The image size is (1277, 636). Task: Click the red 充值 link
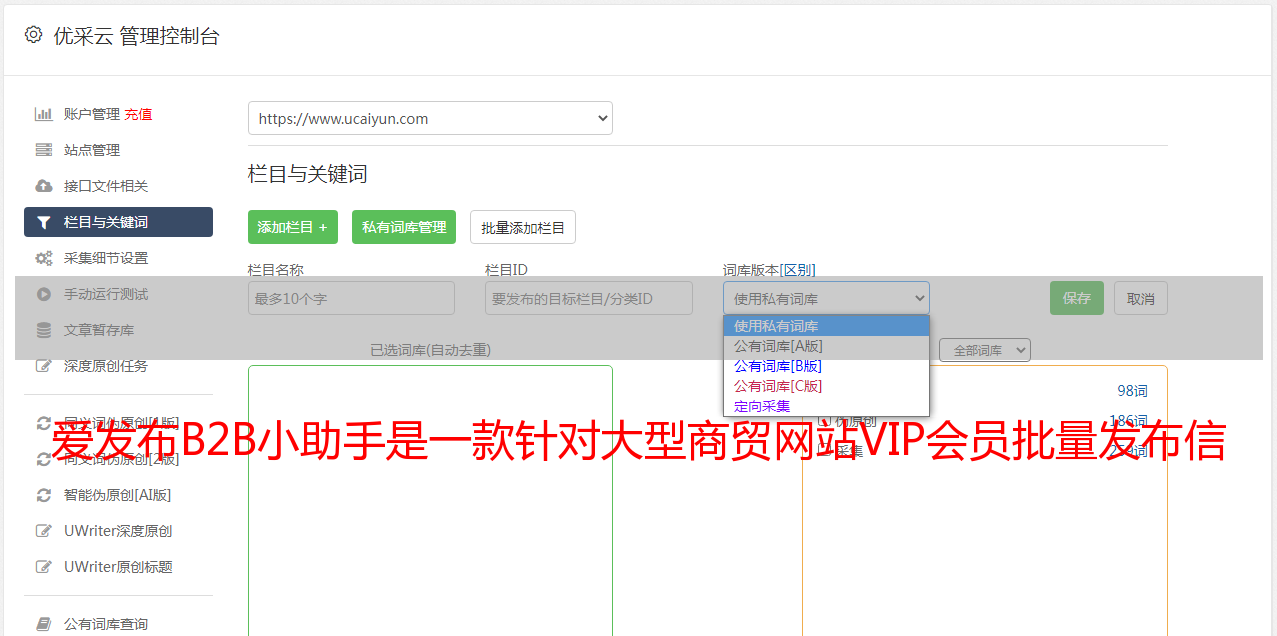click(x=138, y=114)
